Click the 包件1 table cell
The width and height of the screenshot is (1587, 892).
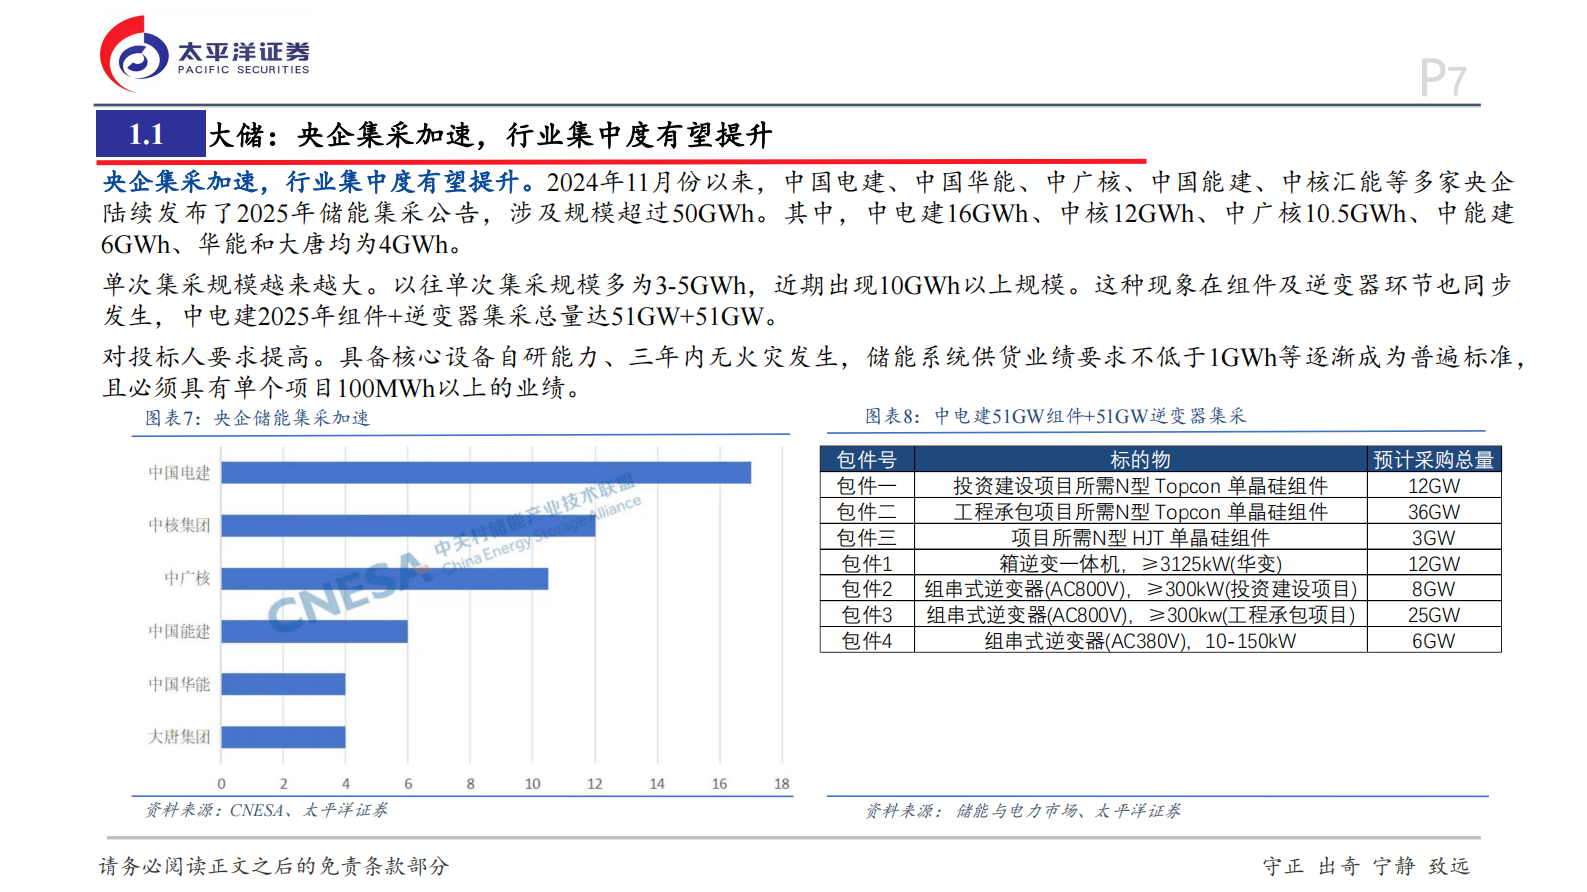[867, 564]
